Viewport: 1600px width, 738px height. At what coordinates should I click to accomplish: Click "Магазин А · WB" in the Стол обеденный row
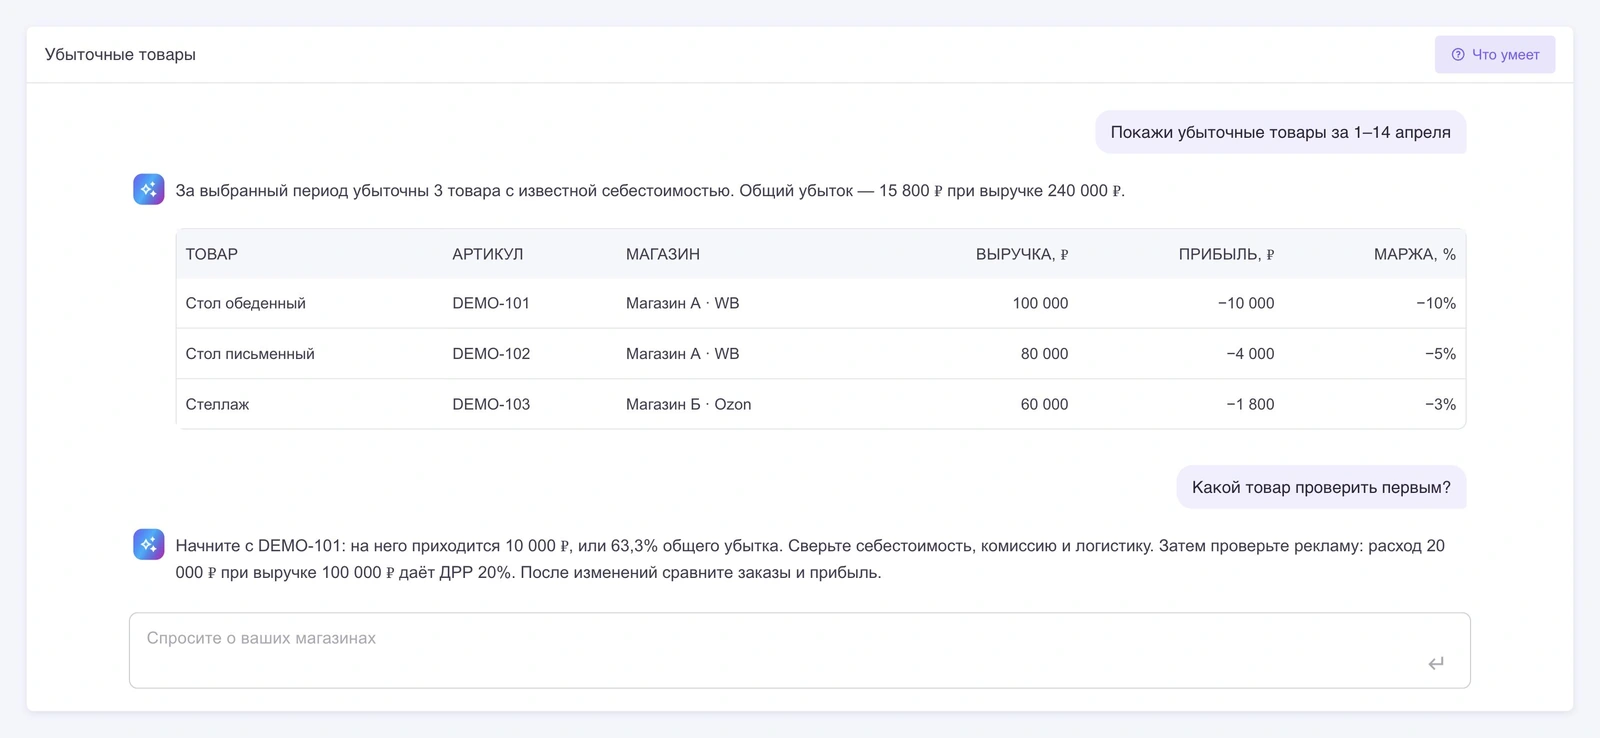click(x=683, y=303)
